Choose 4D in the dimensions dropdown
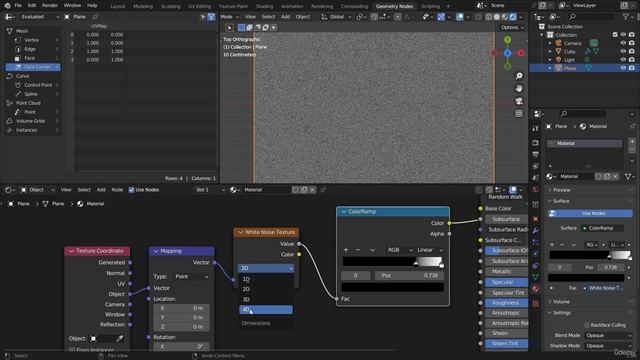640x360 pixels. click(266, 310)
